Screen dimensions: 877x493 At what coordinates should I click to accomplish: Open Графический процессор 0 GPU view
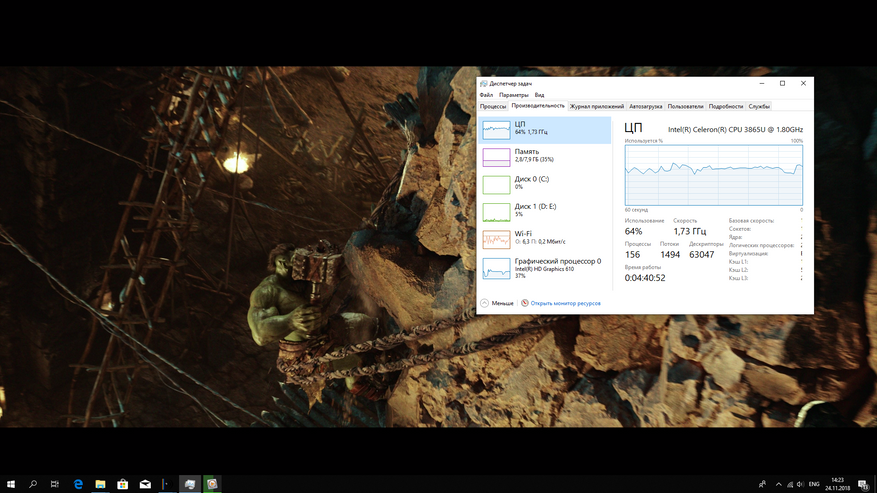pyautogui.click(x=544, y=267)
